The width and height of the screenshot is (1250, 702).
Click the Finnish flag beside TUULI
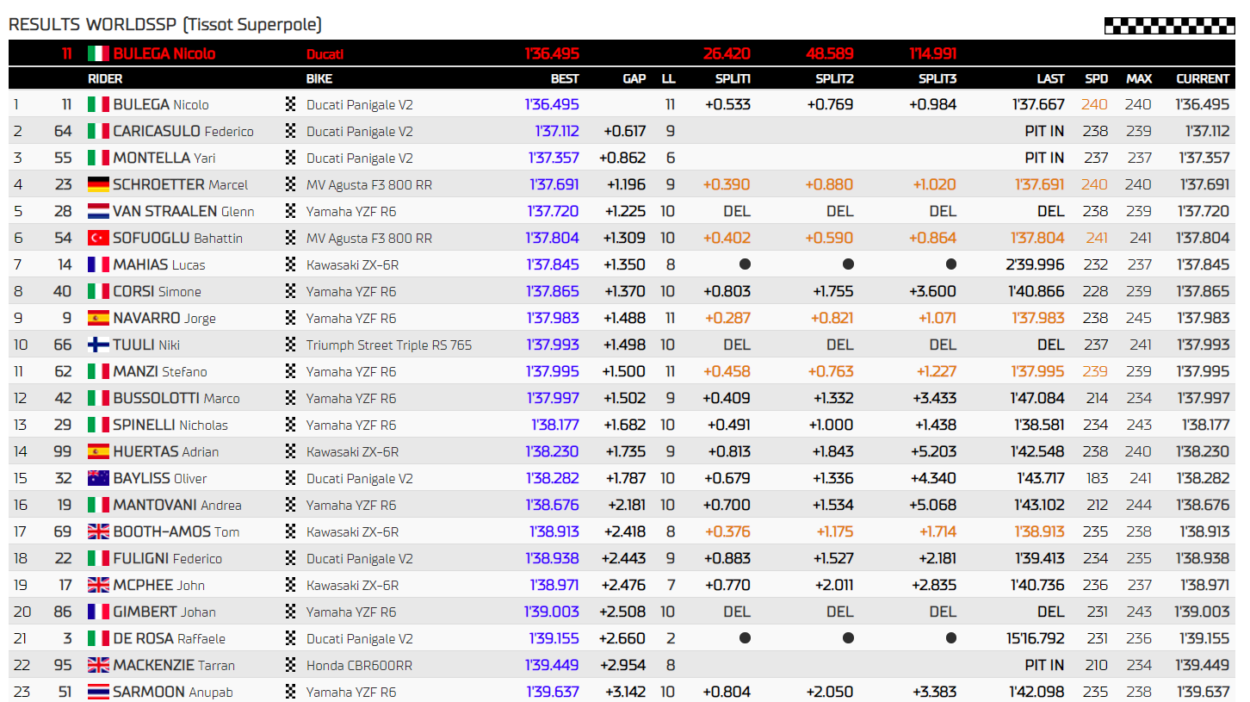point(98,345)
